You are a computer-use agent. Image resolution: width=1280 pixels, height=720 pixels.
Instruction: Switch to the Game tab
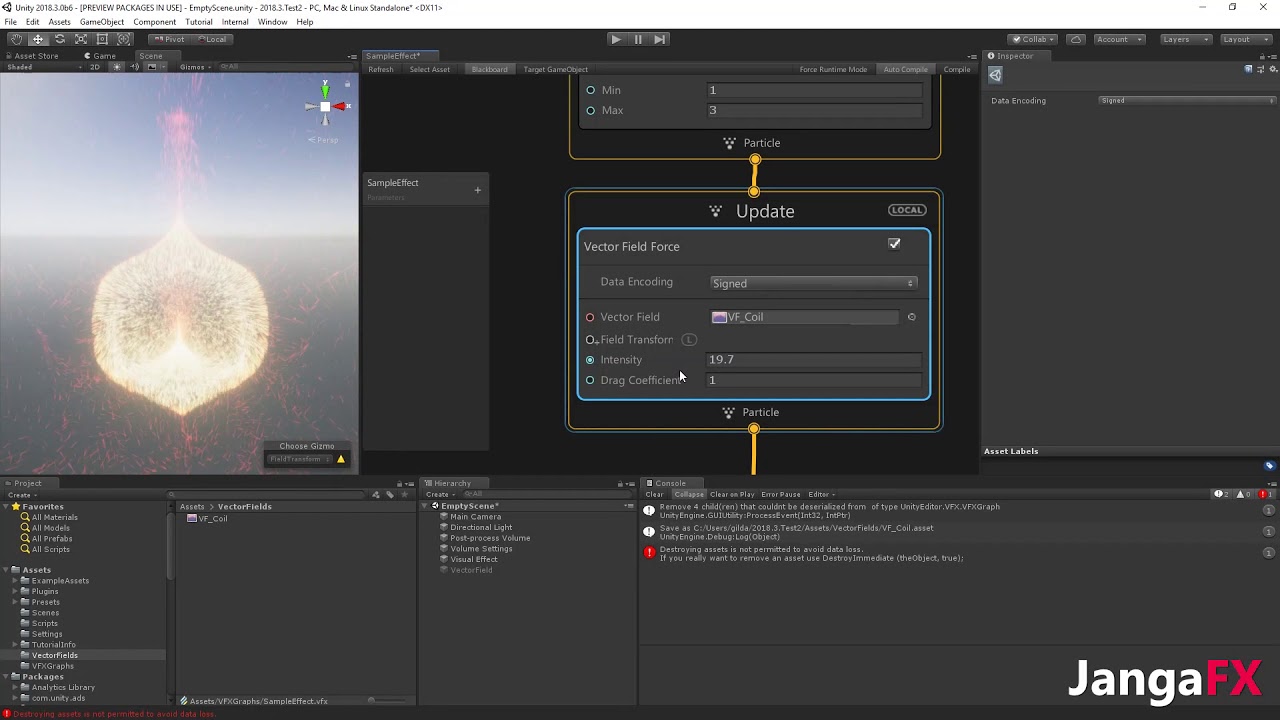(101, 56)
